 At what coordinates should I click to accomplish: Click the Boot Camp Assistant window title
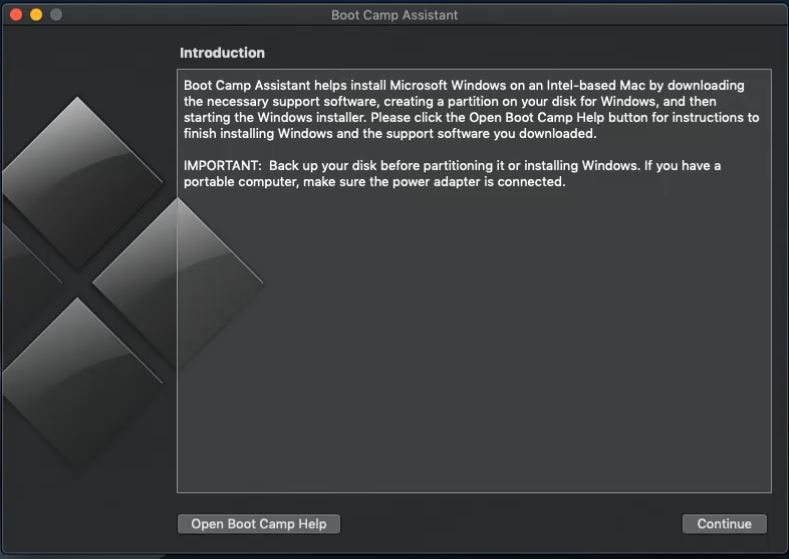394,15
